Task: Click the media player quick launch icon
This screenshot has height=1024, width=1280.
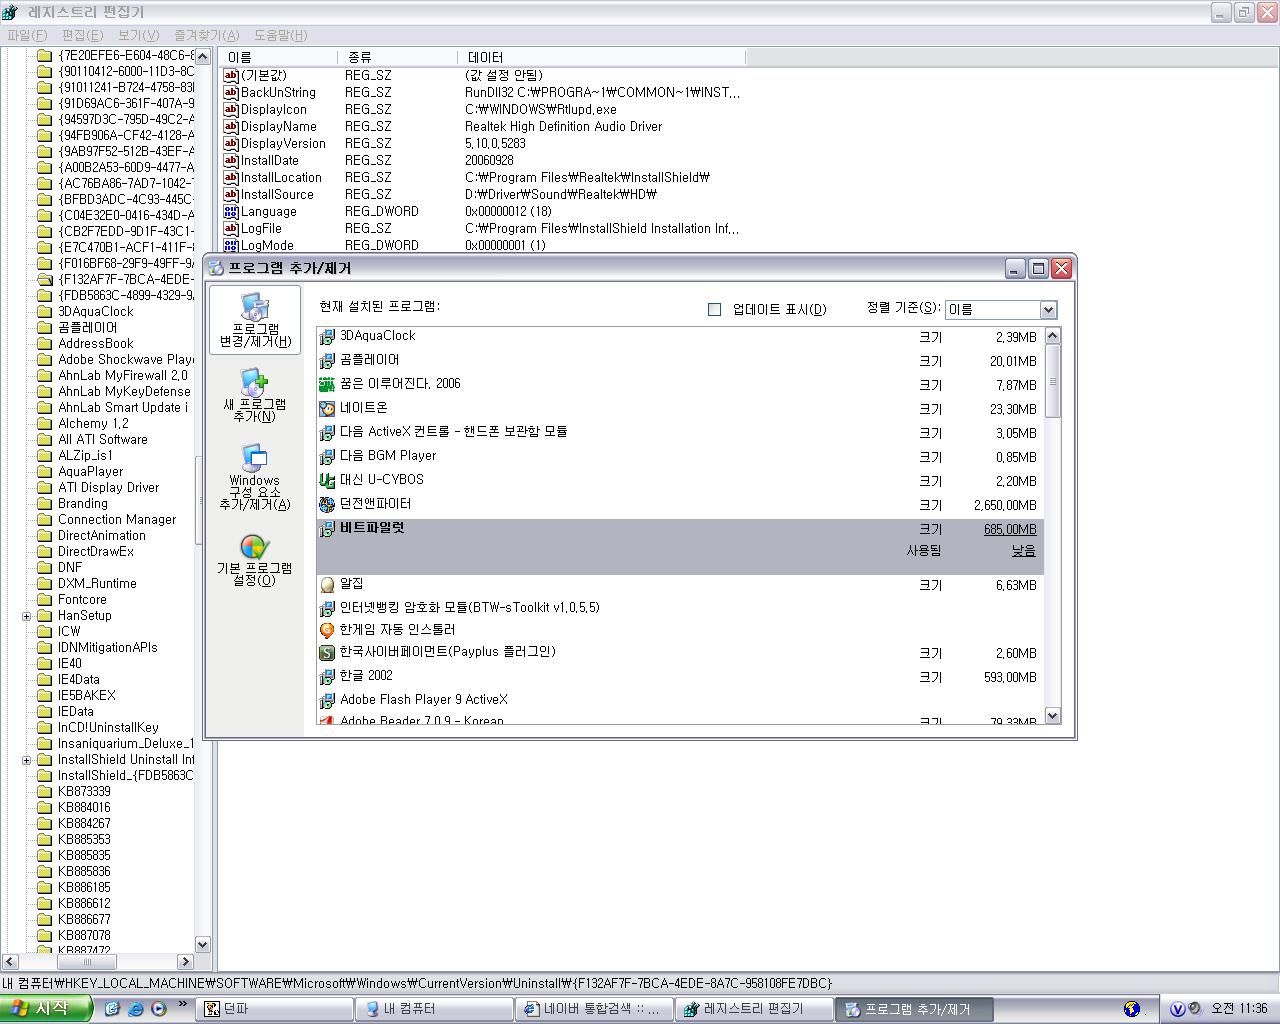Action: pyautogui.click(x=159, y=1009)
